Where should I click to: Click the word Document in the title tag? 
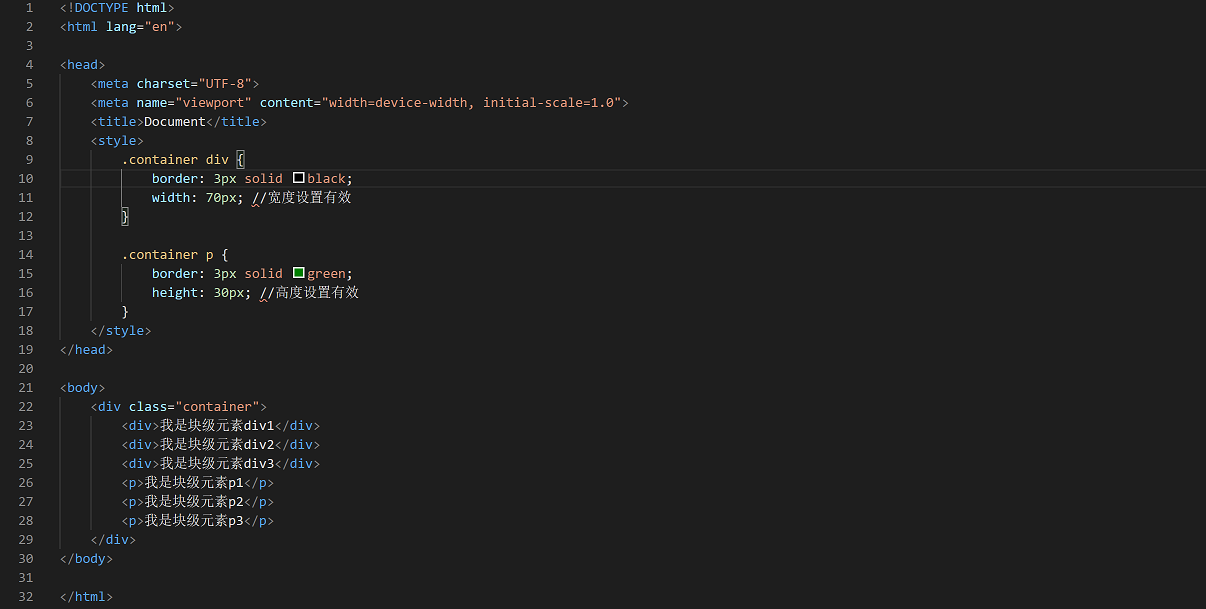175,121
